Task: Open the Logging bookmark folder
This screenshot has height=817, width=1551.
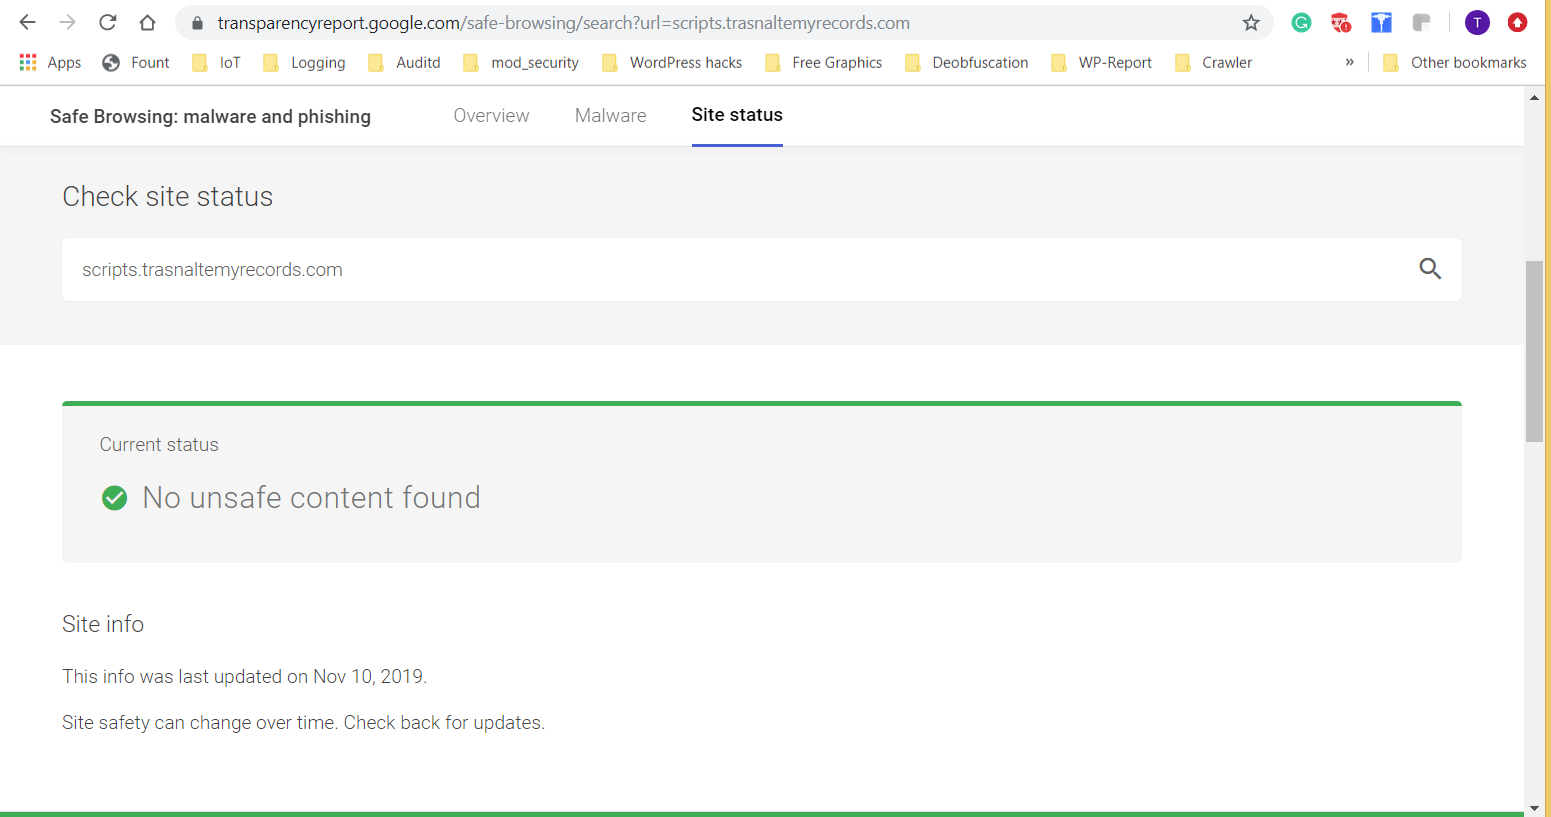Action: point(304,62)
